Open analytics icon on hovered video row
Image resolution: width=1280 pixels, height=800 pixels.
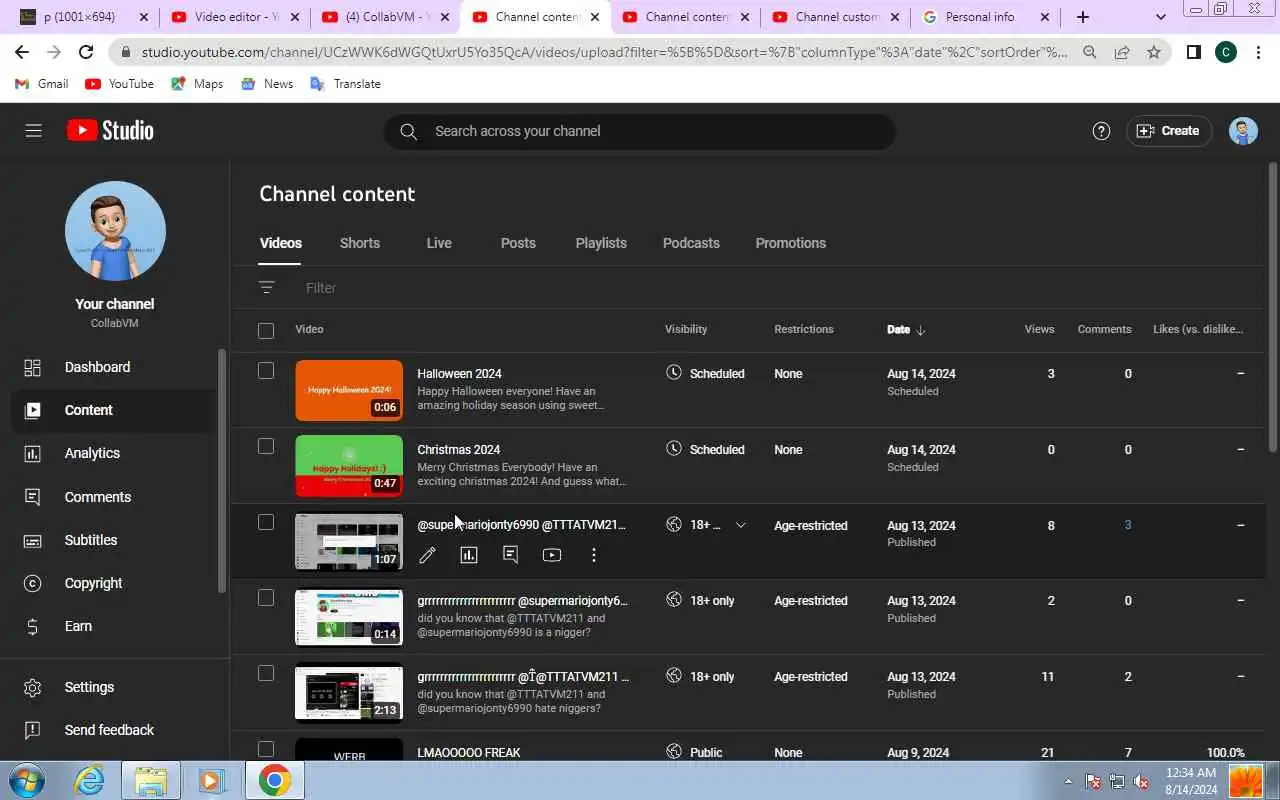469,555
